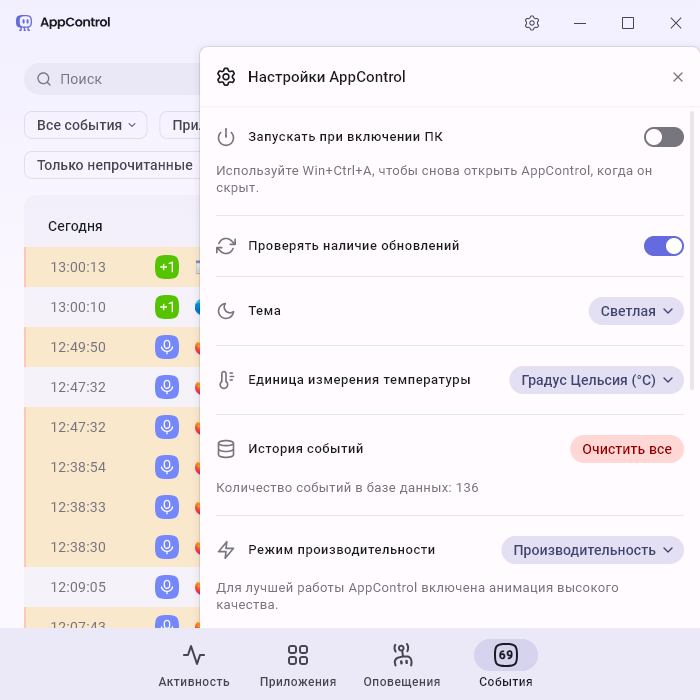
Task: Click the Win+Ctrl+A hint text
Action: click(x=434, y=179)
